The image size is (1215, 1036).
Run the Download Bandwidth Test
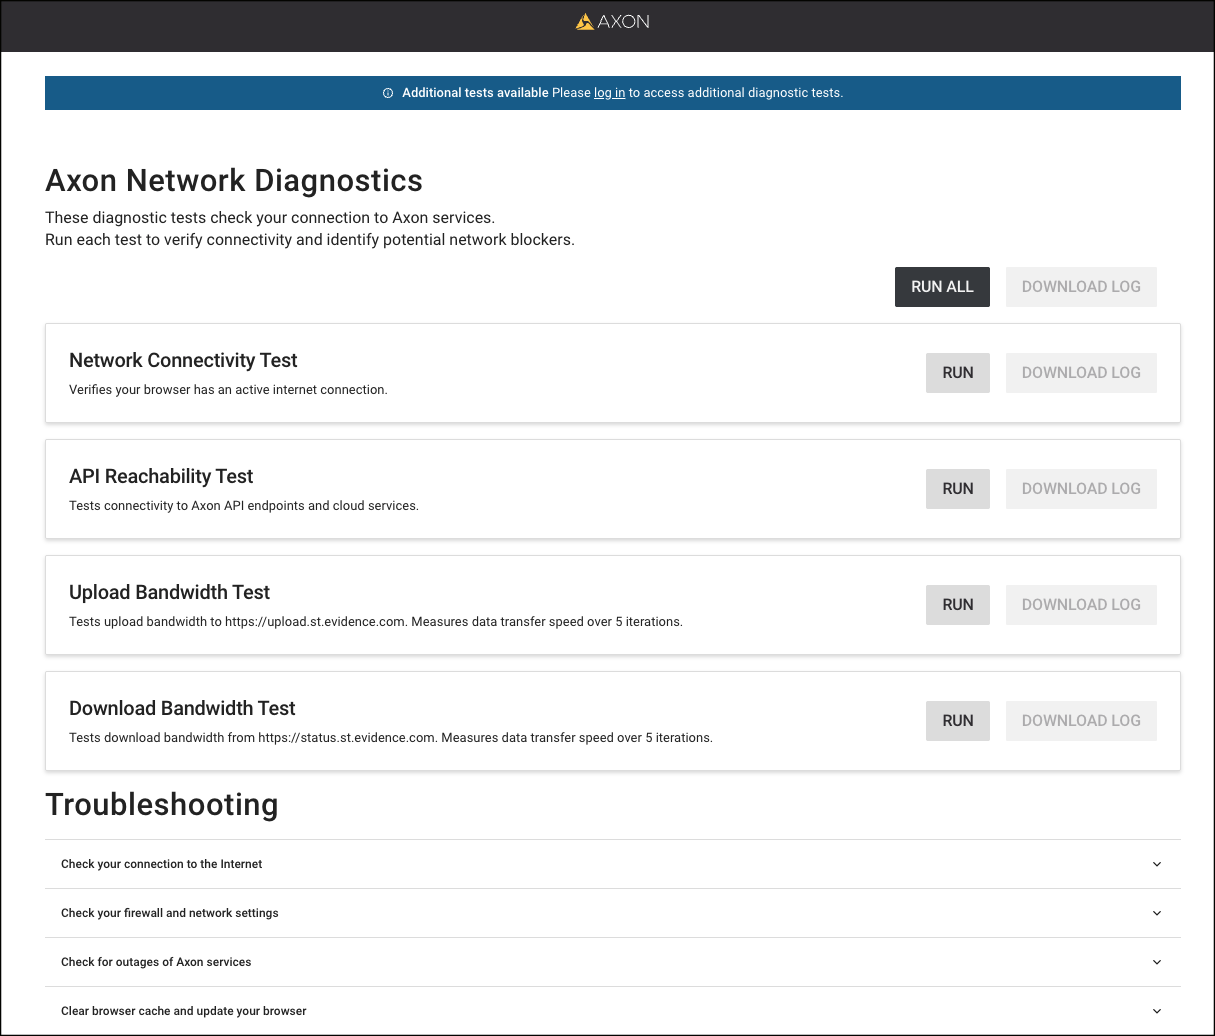[x=957, y=721]
